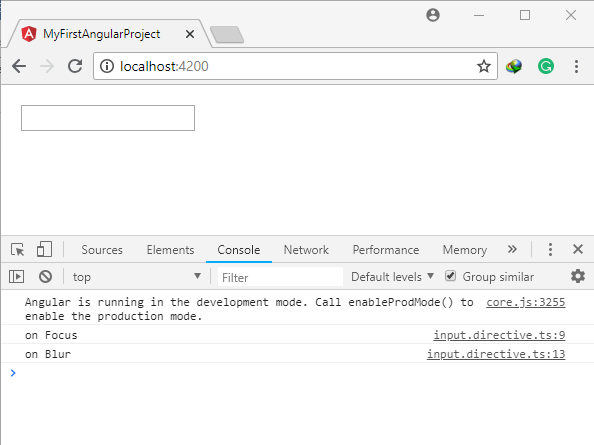Open the Grammarly extension icon

tap(546, 66)
